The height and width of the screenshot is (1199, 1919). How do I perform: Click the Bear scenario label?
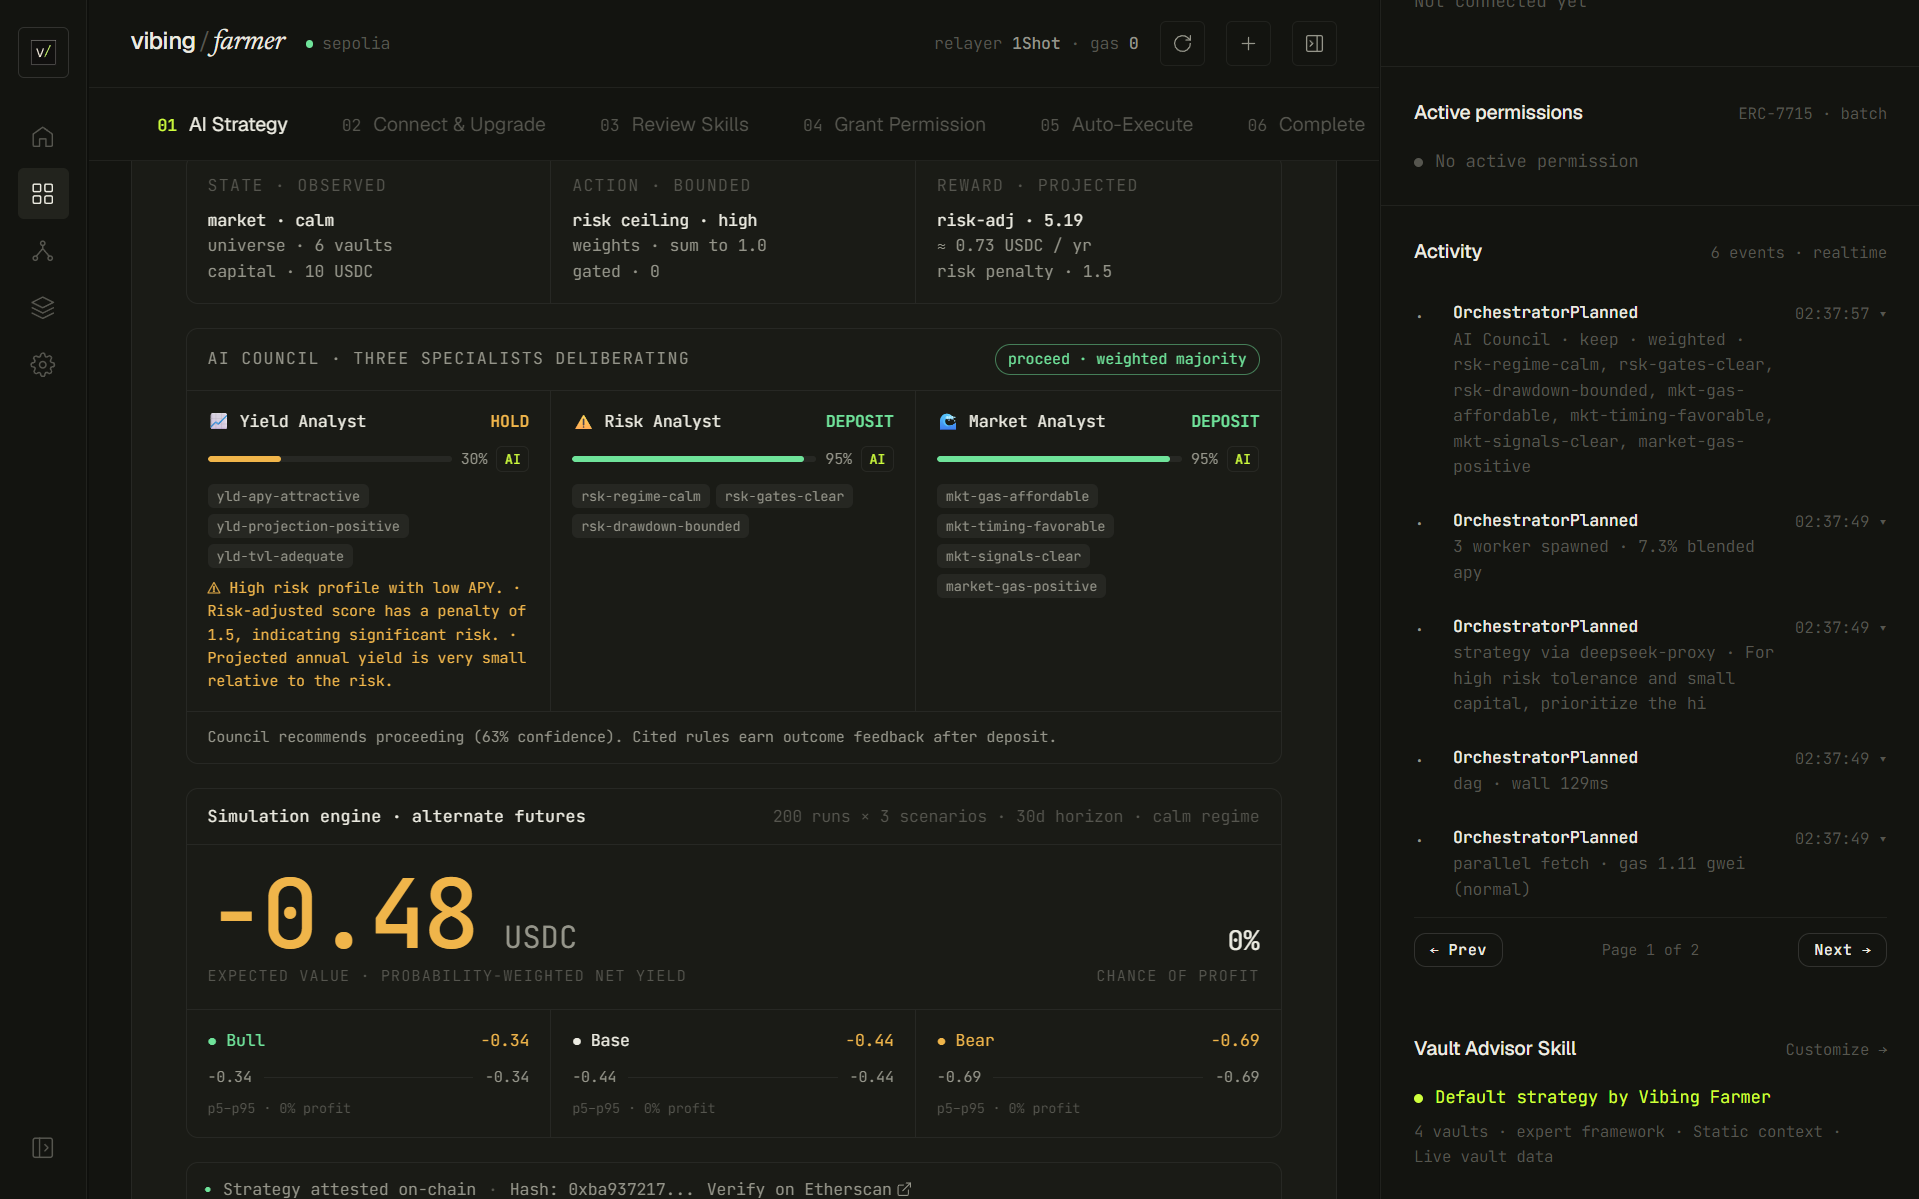(x=975, y=1041)
